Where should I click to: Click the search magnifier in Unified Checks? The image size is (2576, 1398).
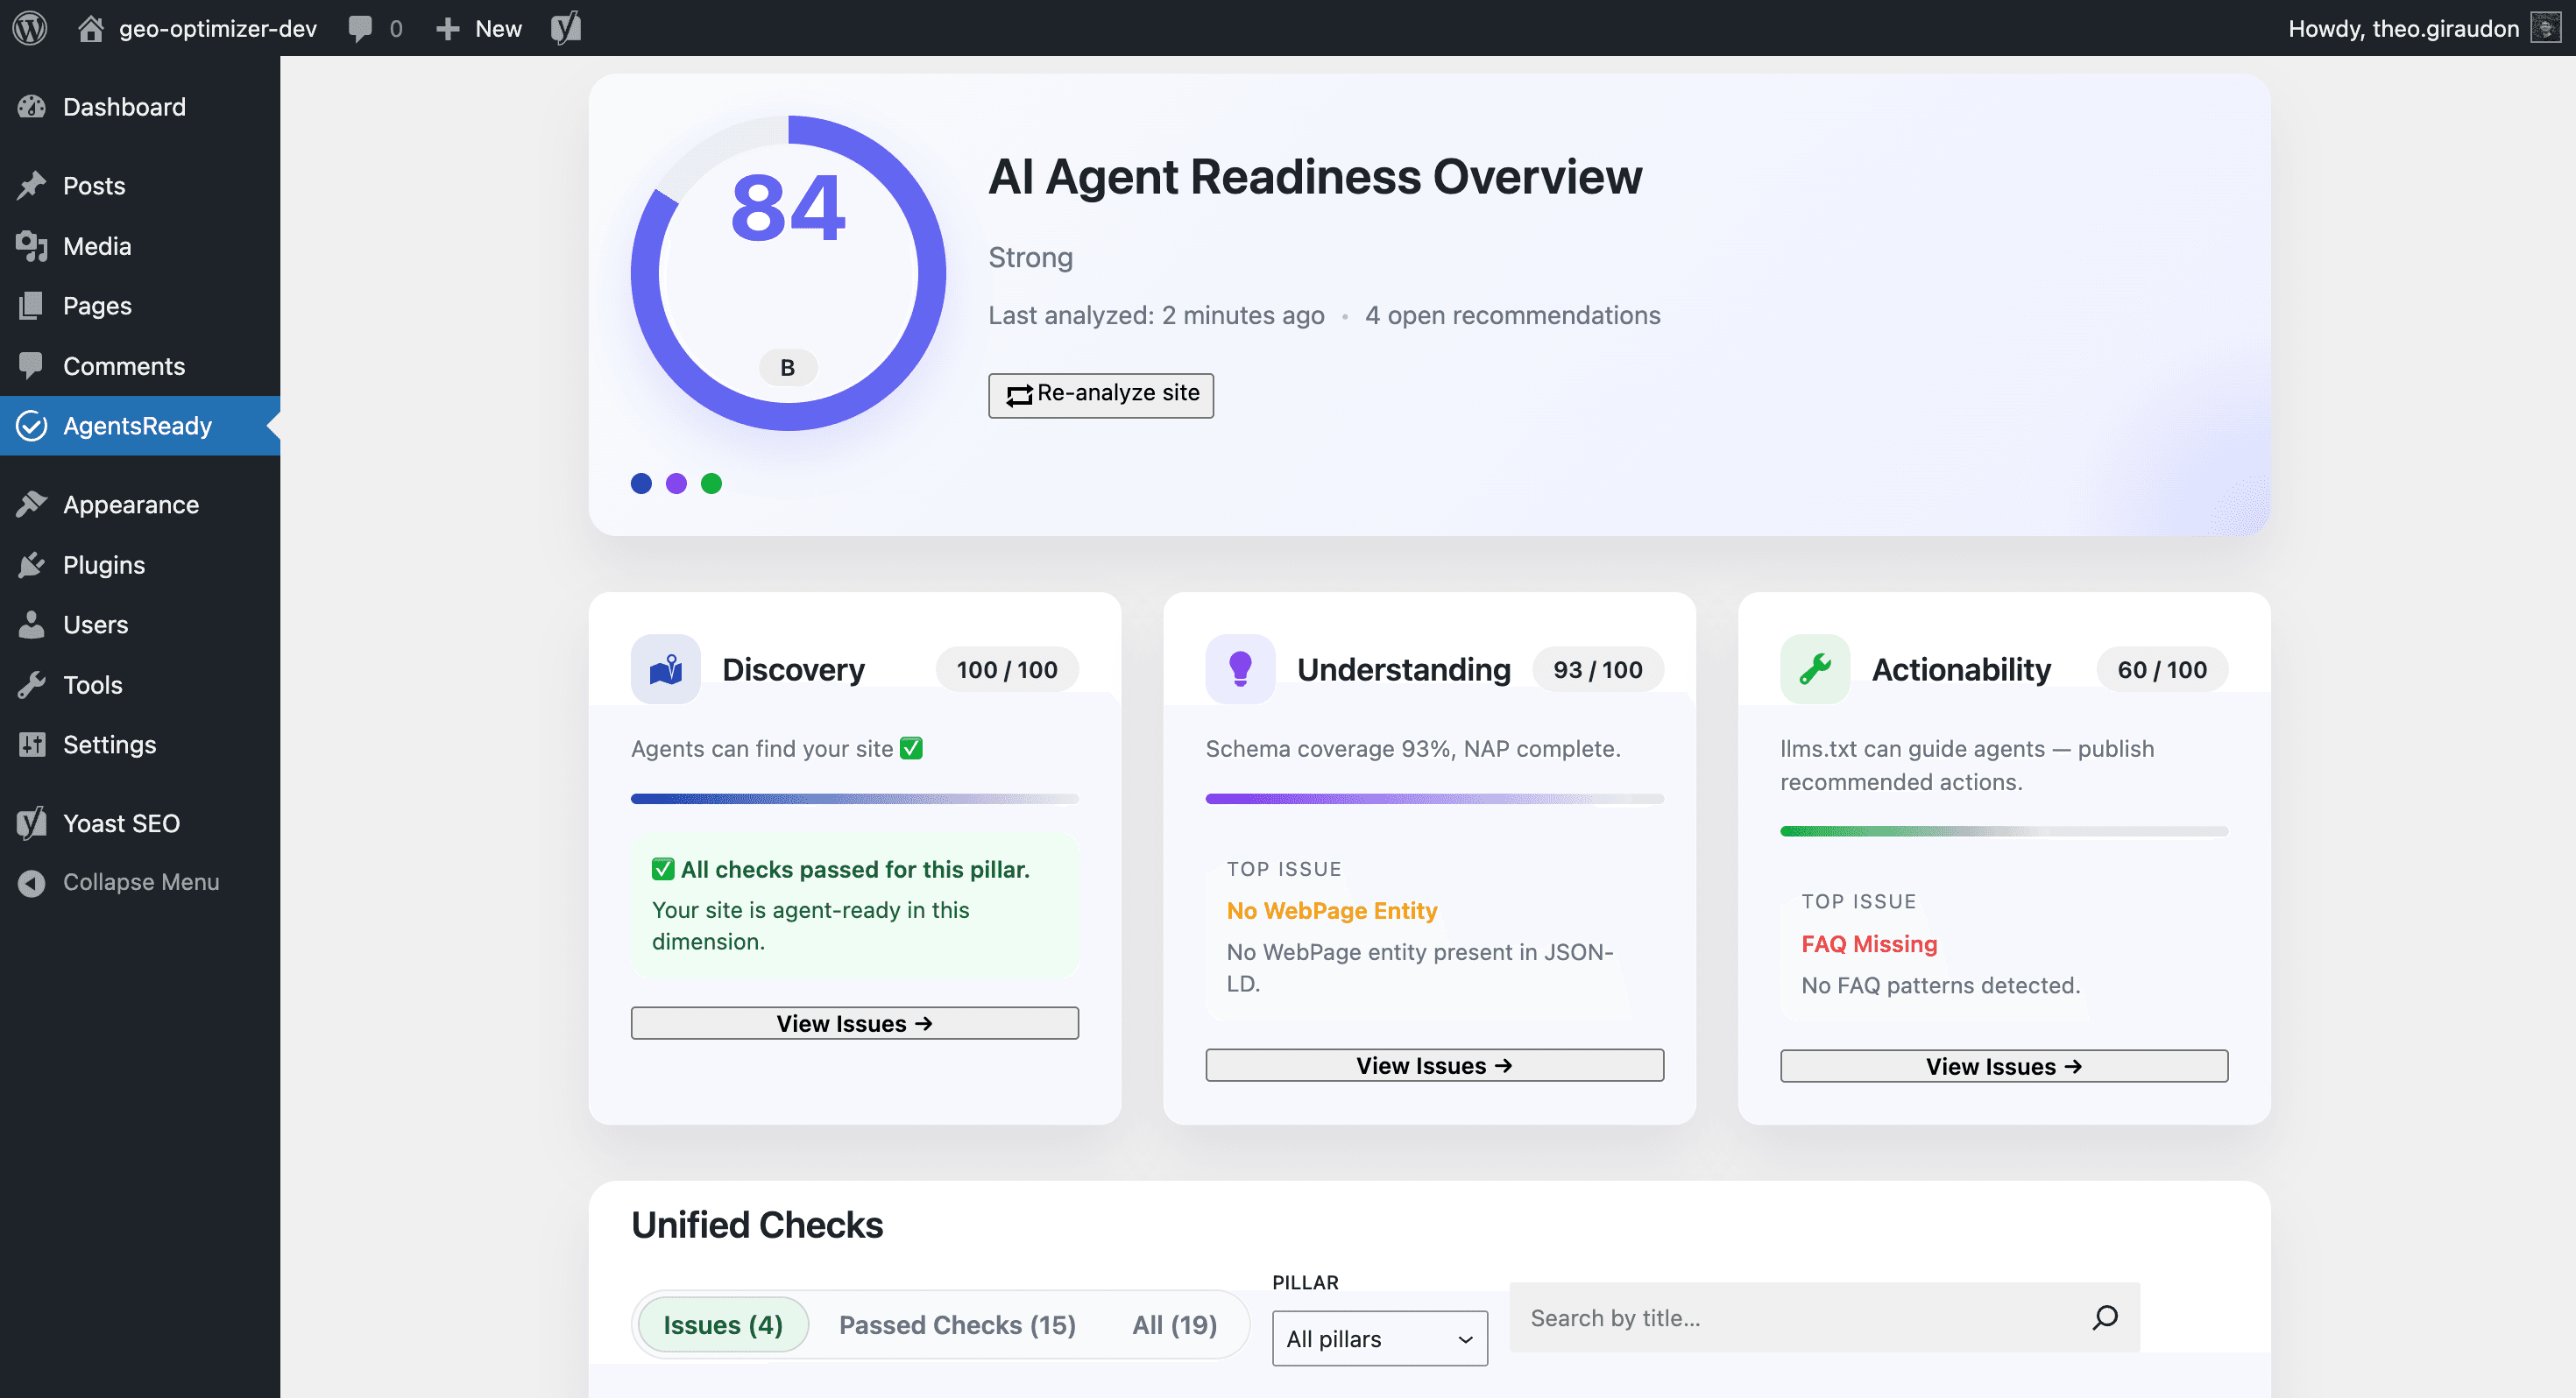click(2106, 1317)
